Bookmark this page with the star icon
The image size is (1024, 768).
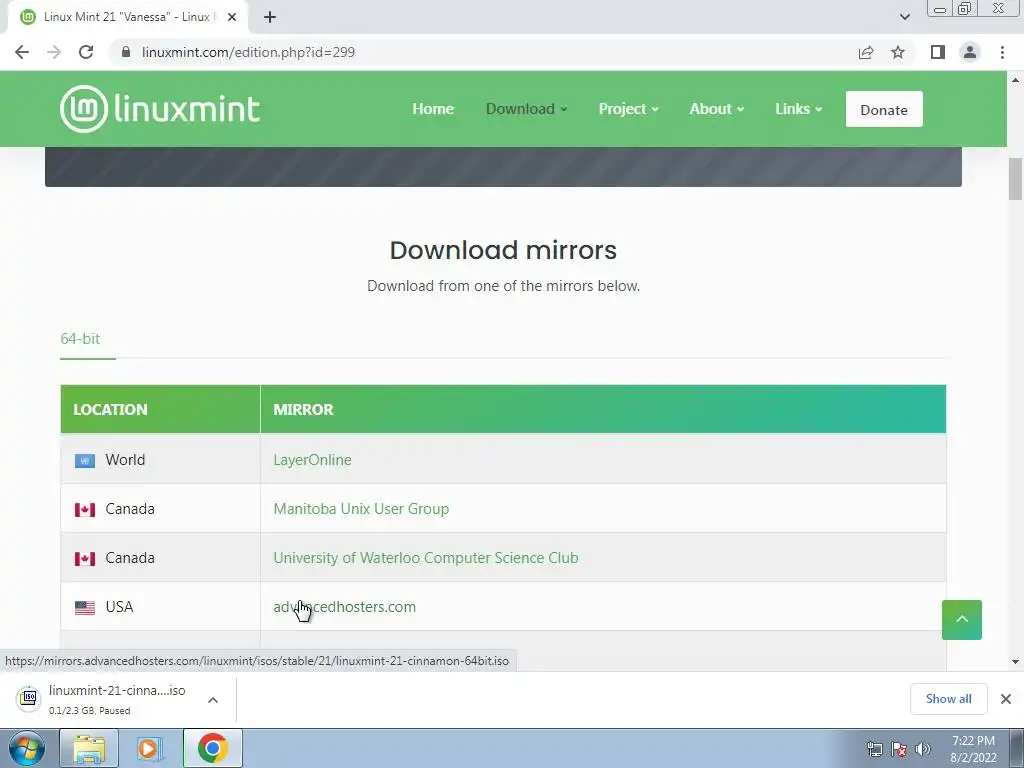pos(898,52)
